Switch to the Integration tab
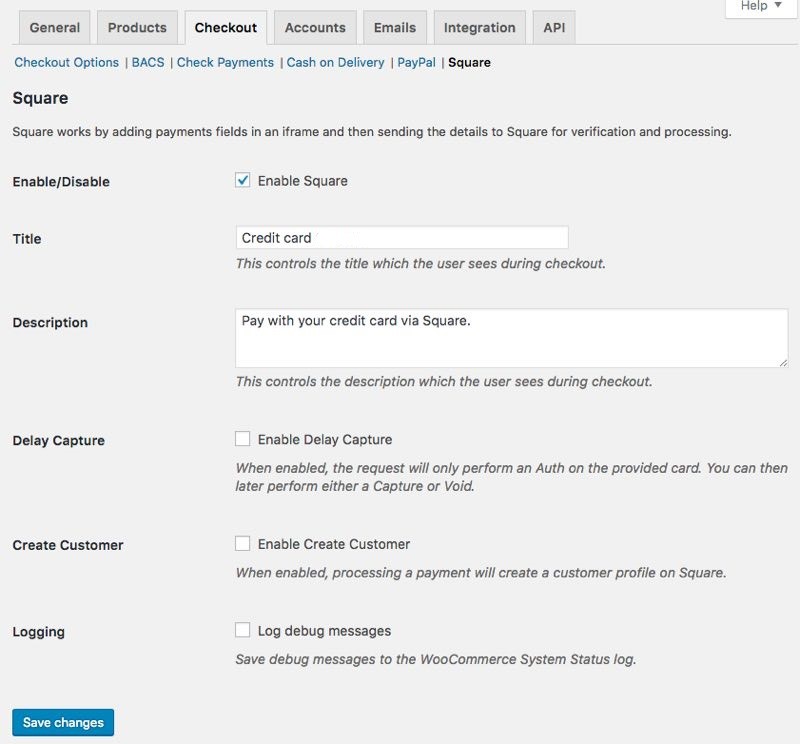The image size is (800, 744). 480,27
